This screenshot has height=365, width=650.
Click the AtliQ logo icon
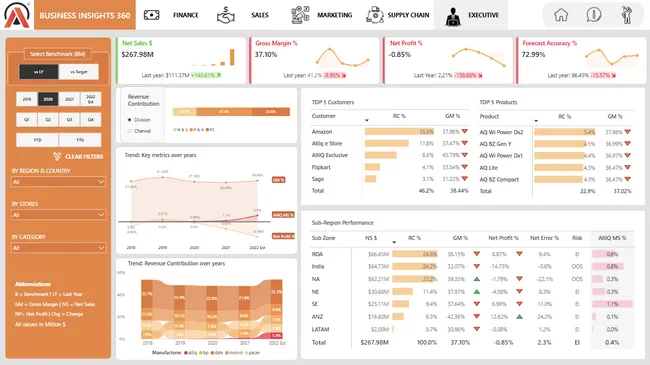tap(17, 15)
